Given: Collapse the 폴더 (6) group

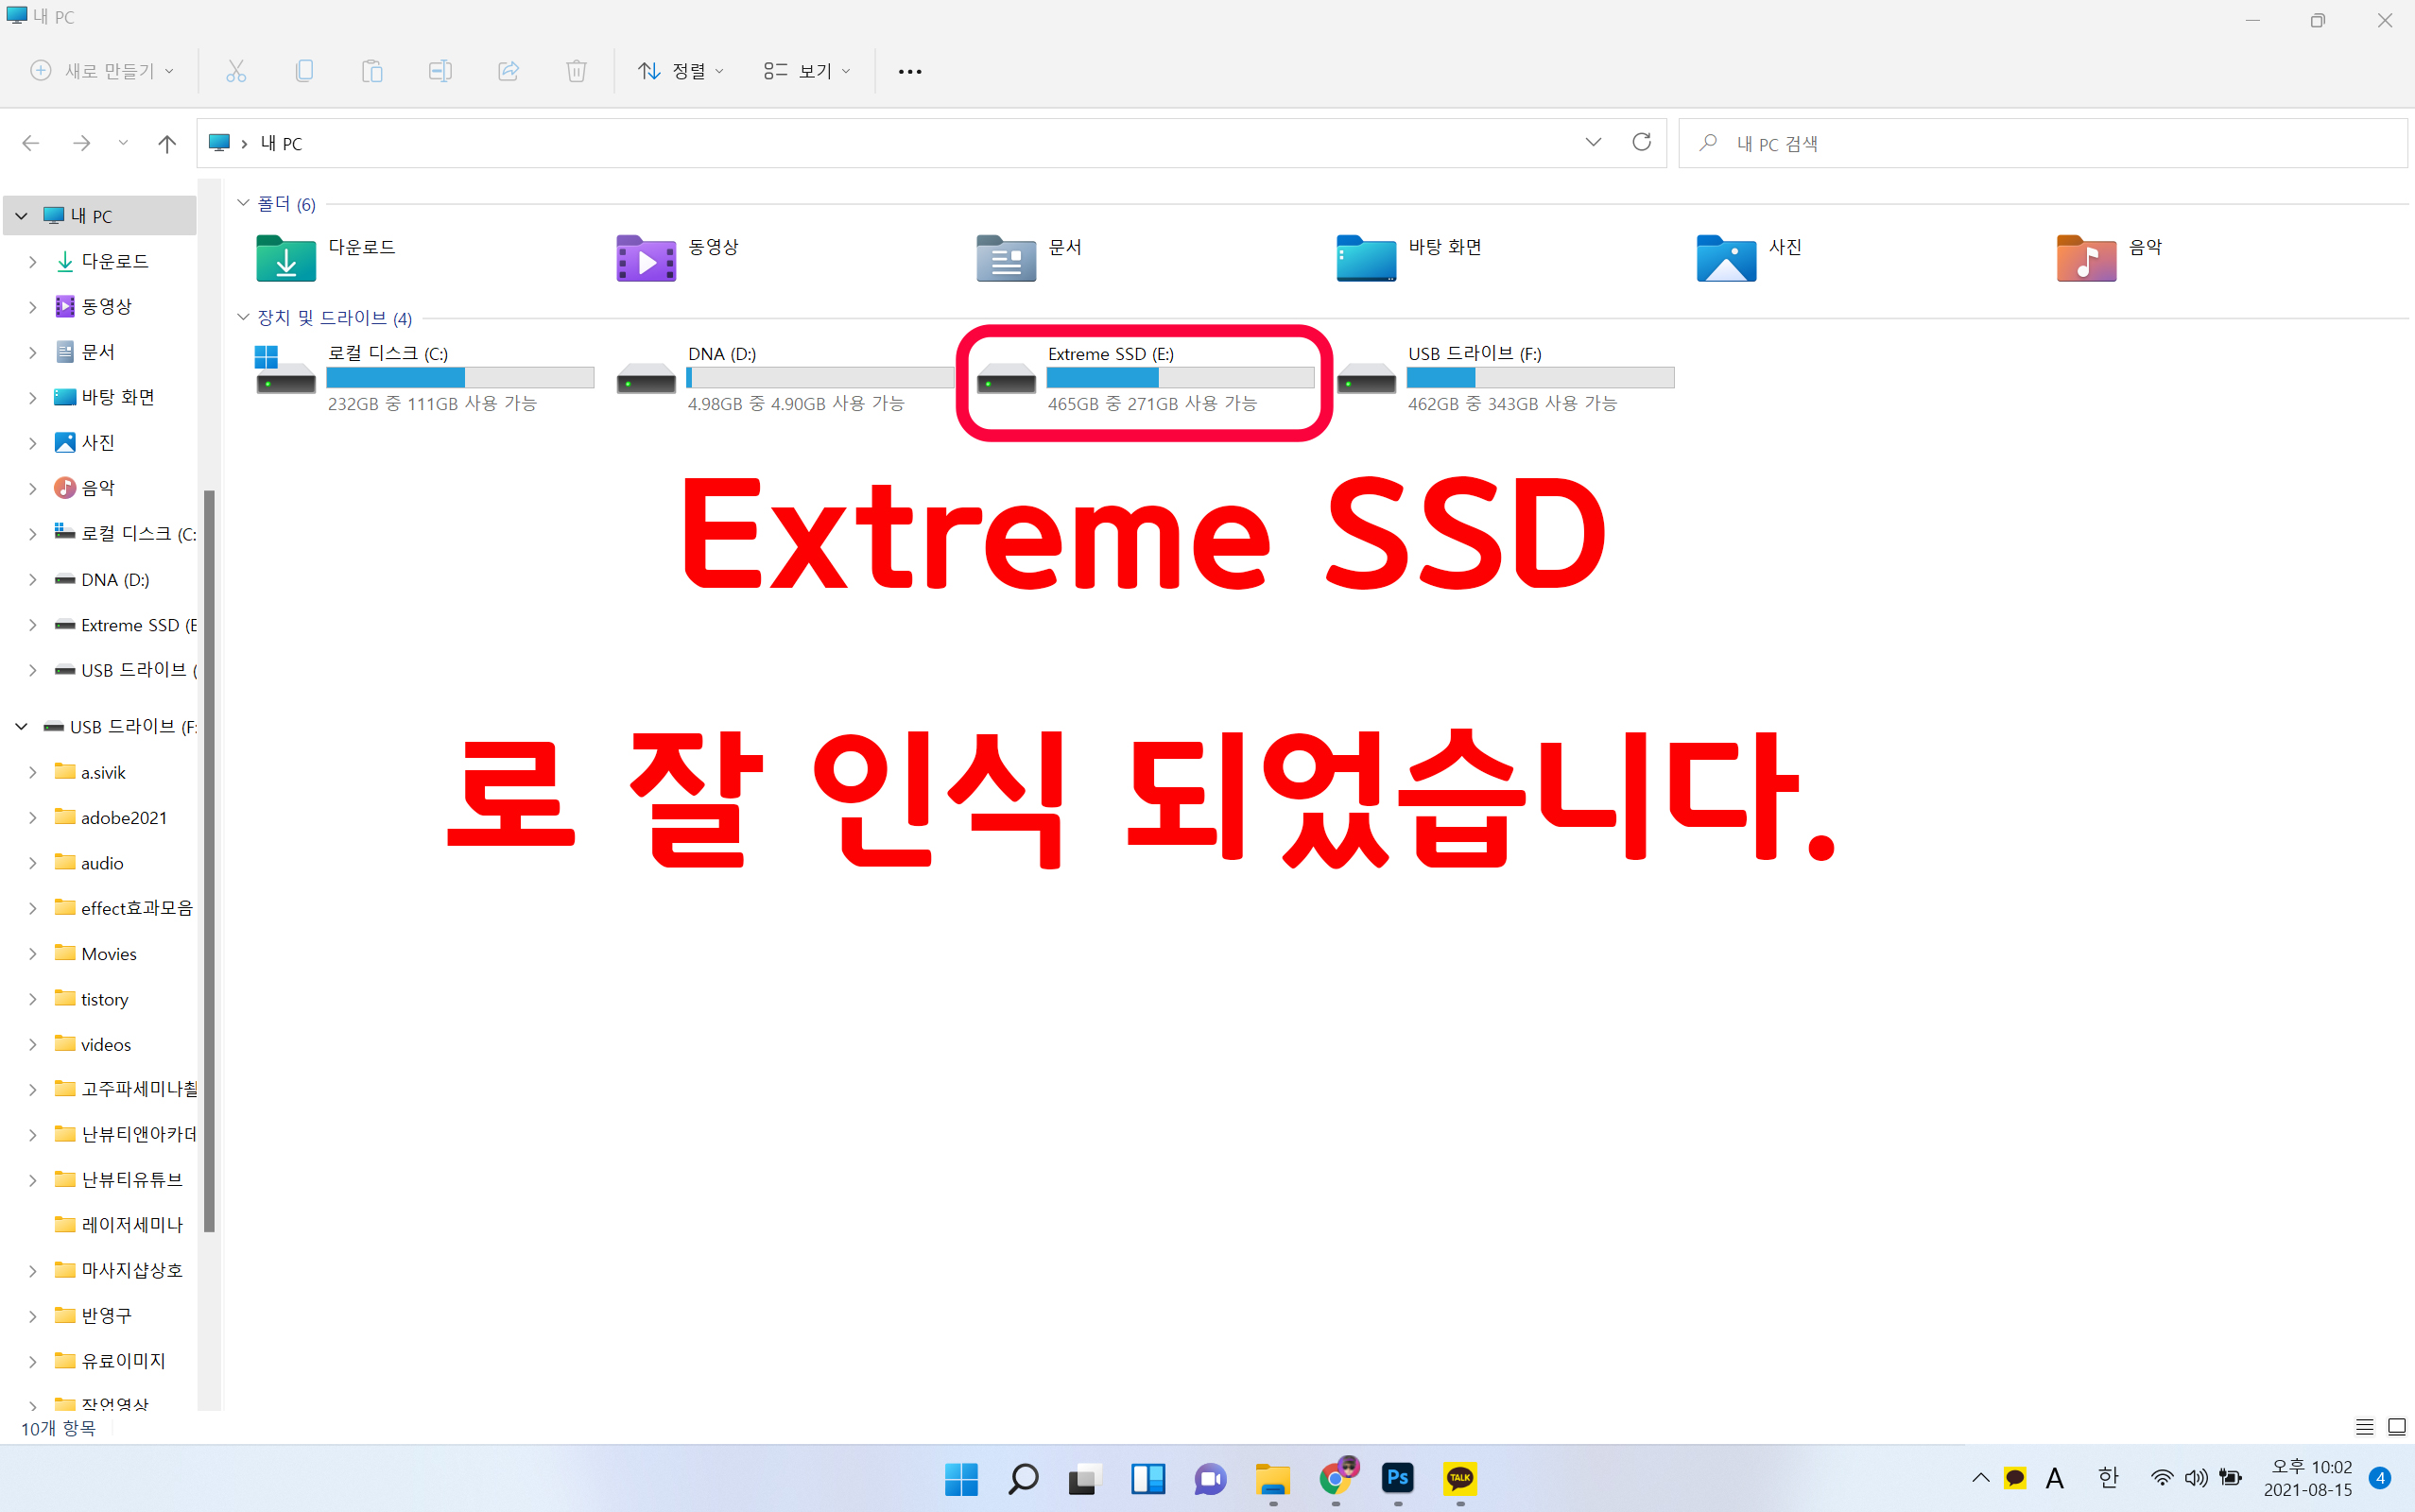Looking at the screenshot, I should pyautogui.click(x=243, y=203).
